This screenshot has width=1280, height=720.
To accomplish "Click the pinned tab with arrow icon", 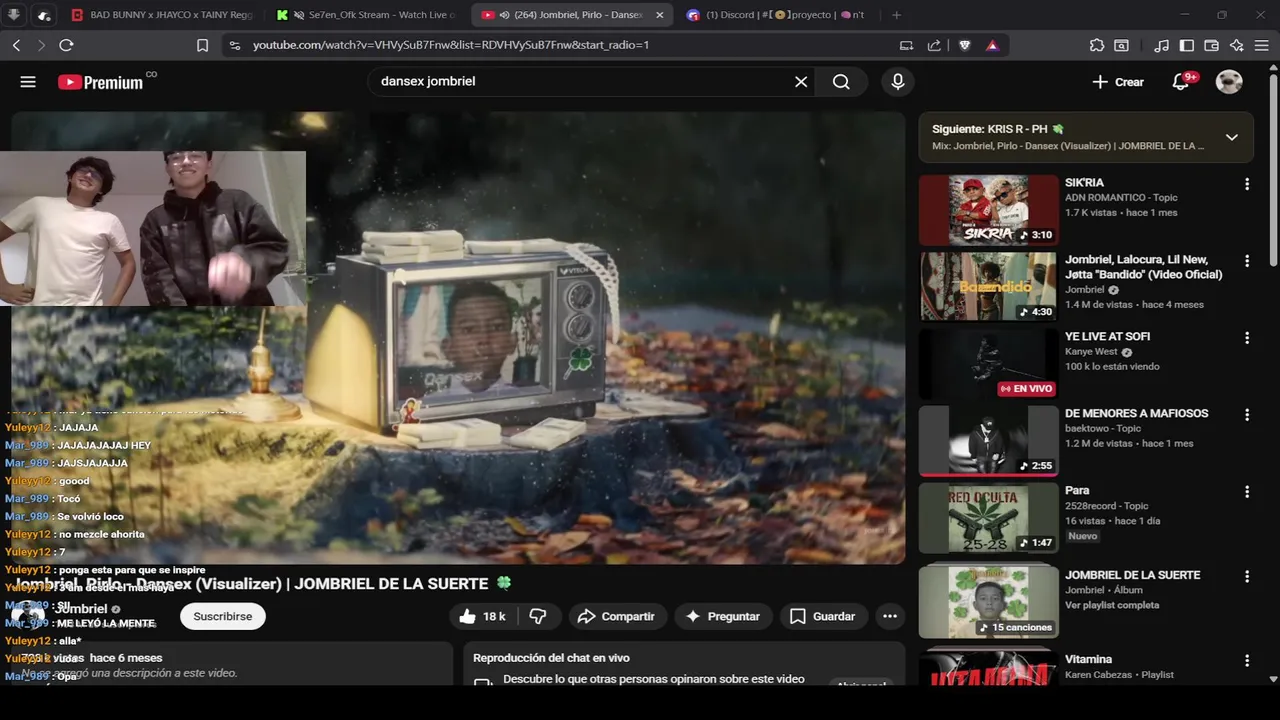I will [14, 15].
